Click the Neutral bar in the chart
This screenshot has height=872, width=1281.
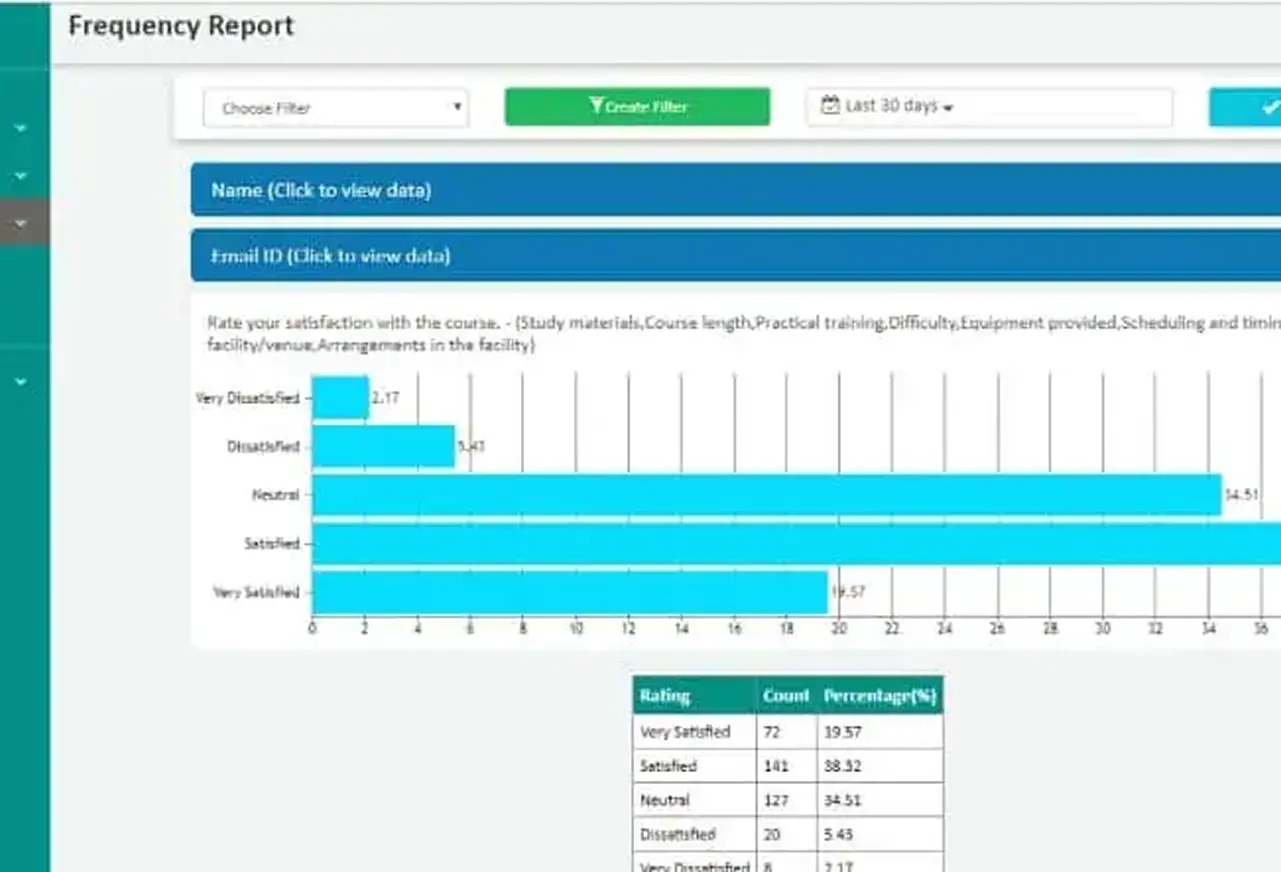coord(766,495)
